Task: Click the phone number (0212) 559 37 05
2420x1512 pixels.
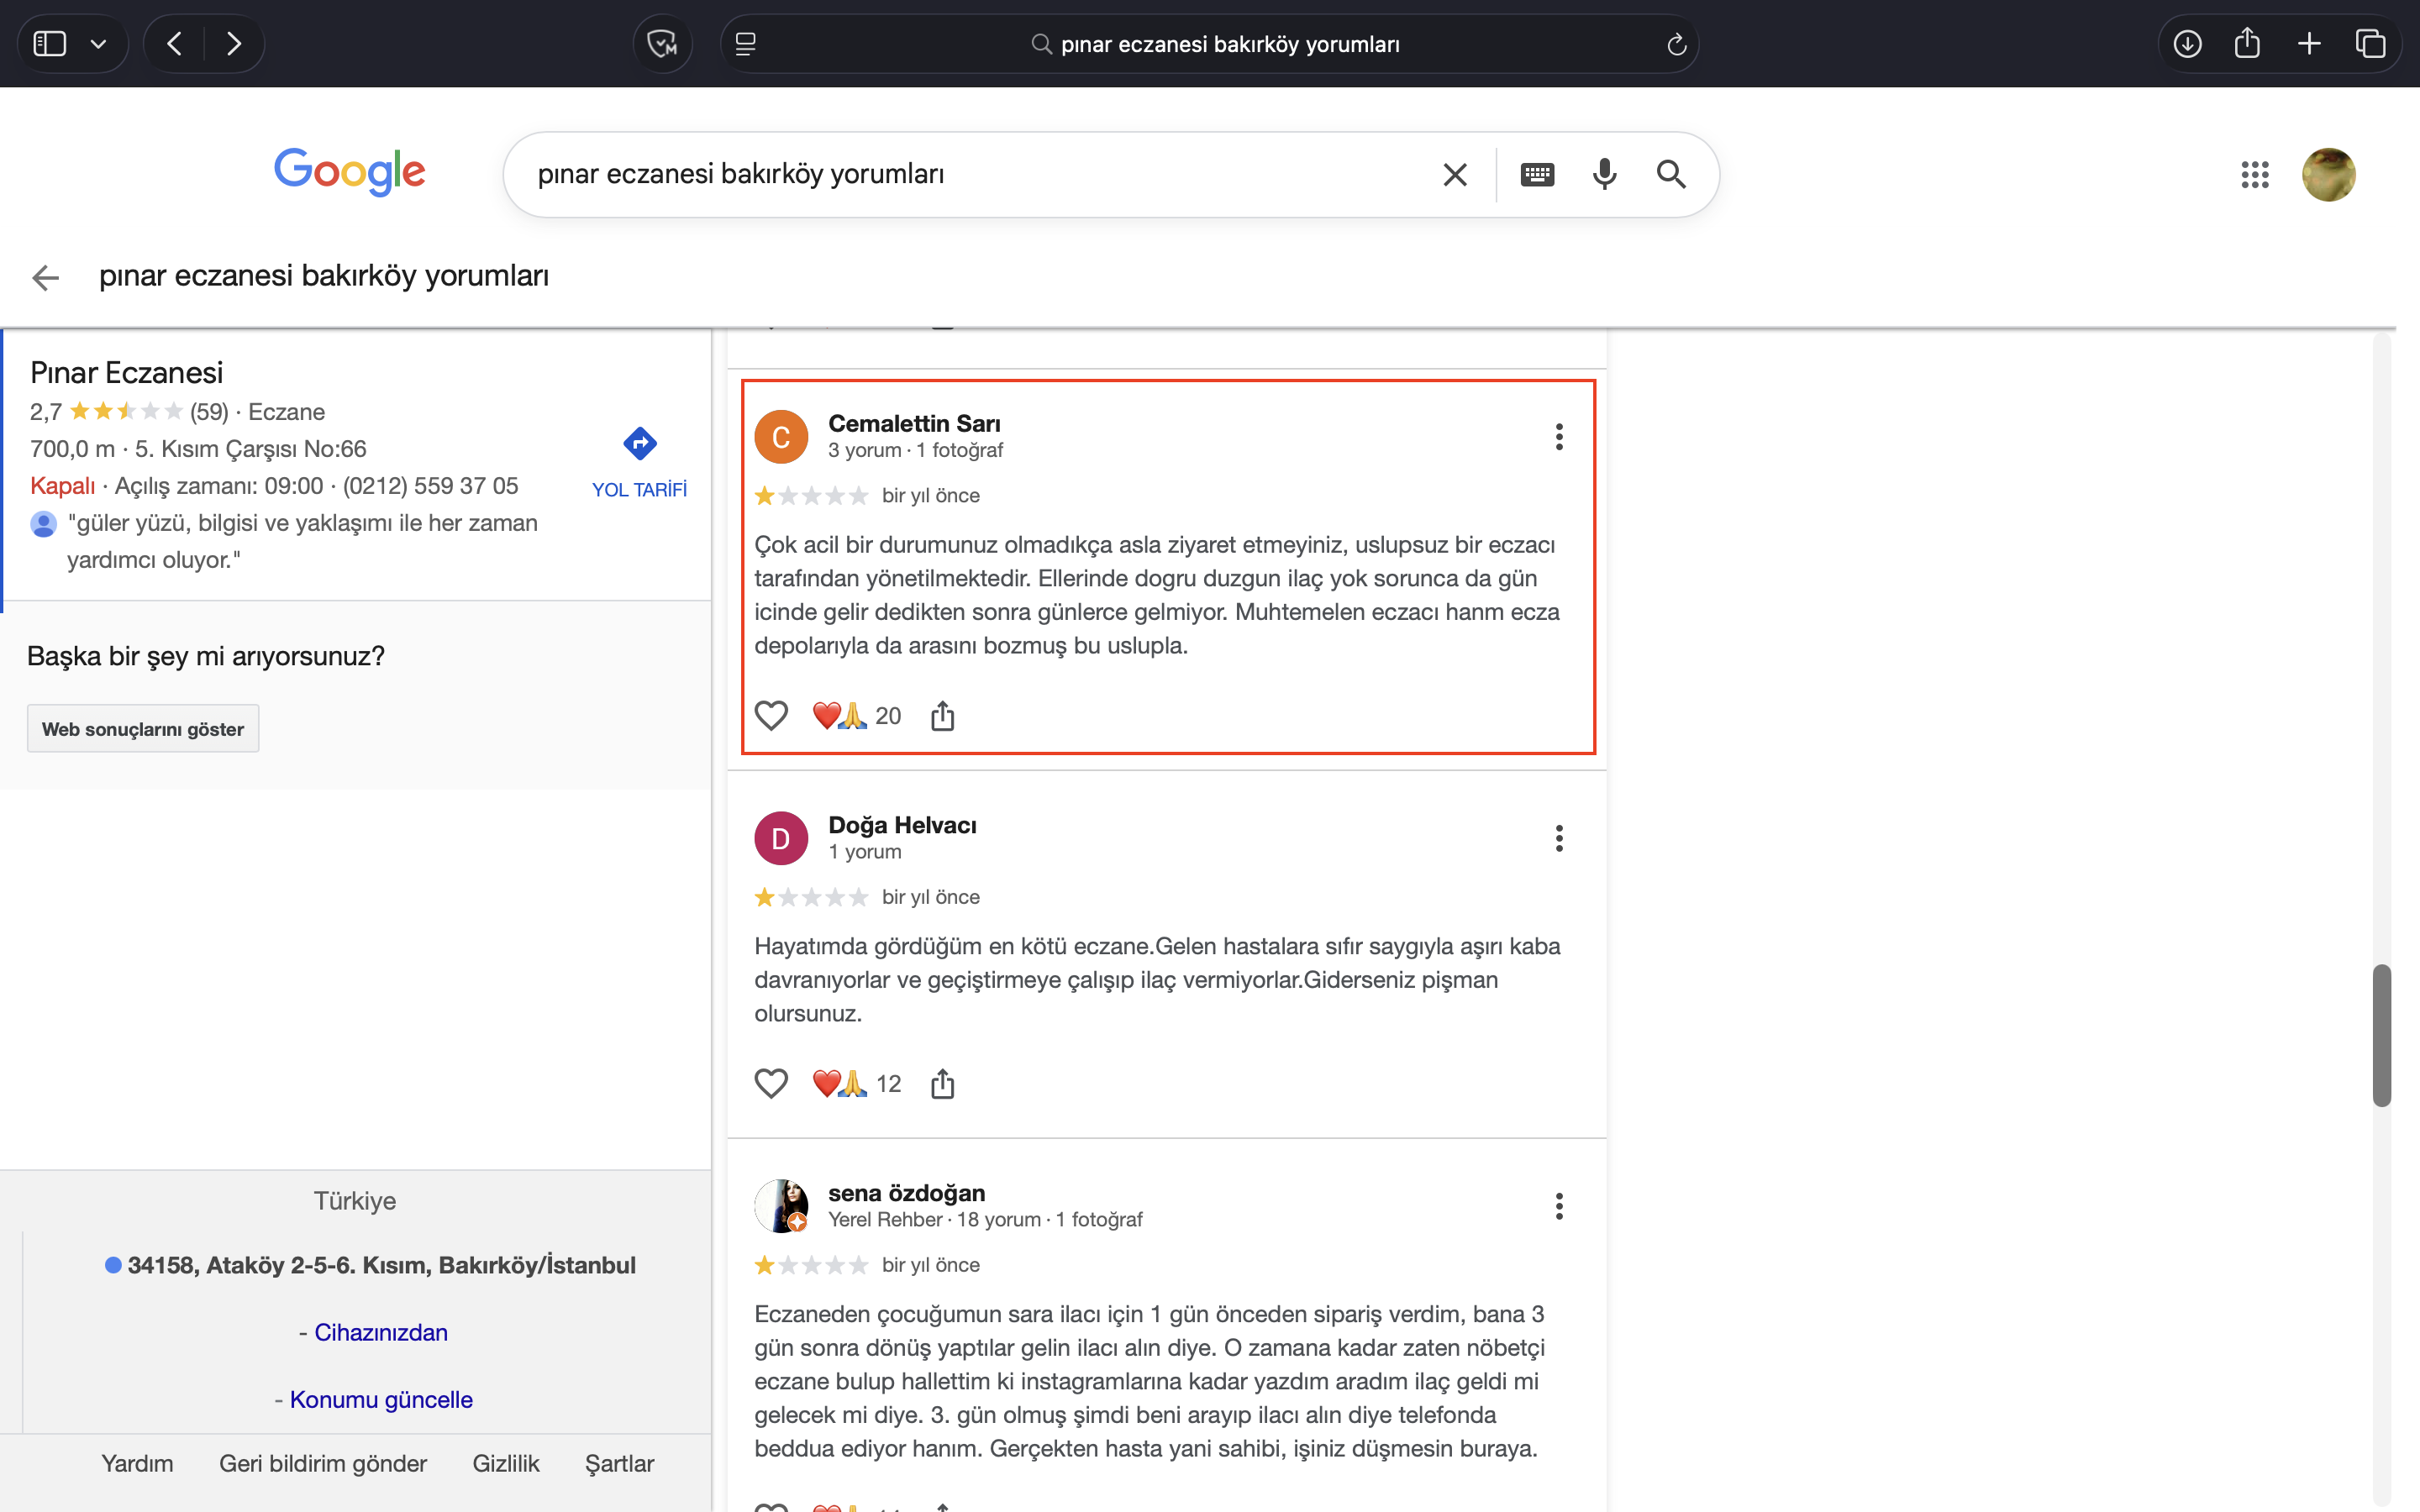Action: (x=430, y=486)
